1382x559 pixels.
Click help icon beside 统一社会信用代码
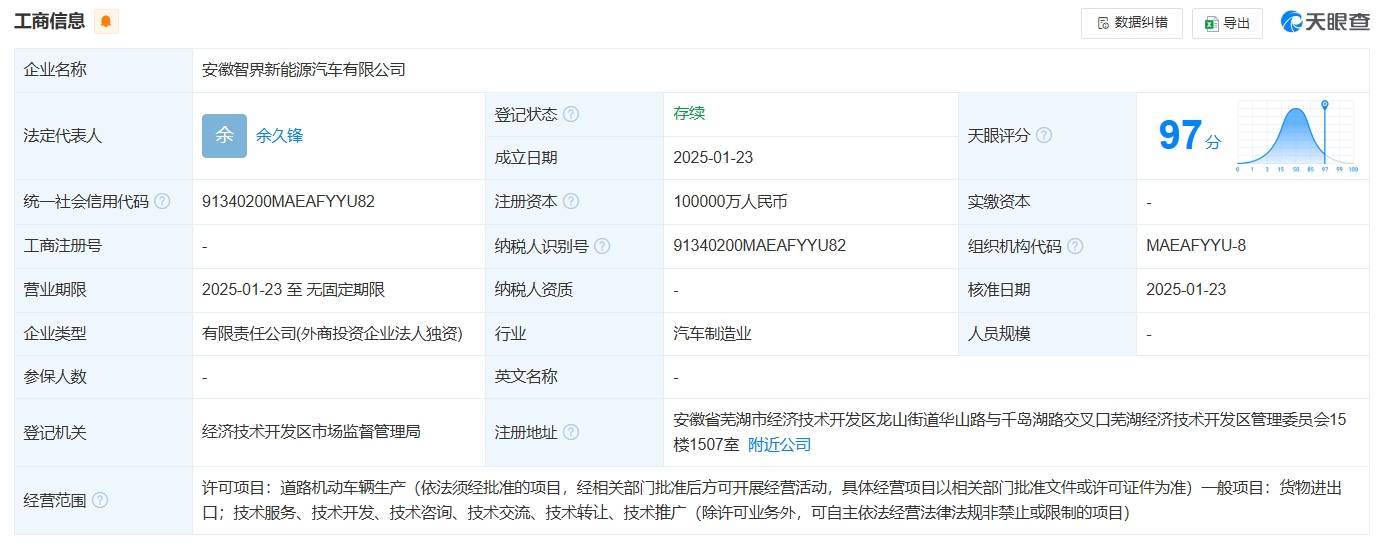point(162,201)
